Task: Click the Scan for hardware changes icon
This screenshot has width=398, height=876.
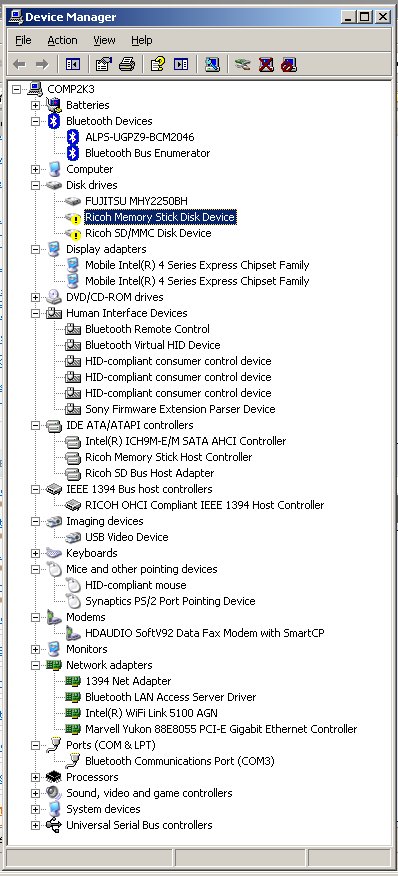Action: [x=212, y=65]
